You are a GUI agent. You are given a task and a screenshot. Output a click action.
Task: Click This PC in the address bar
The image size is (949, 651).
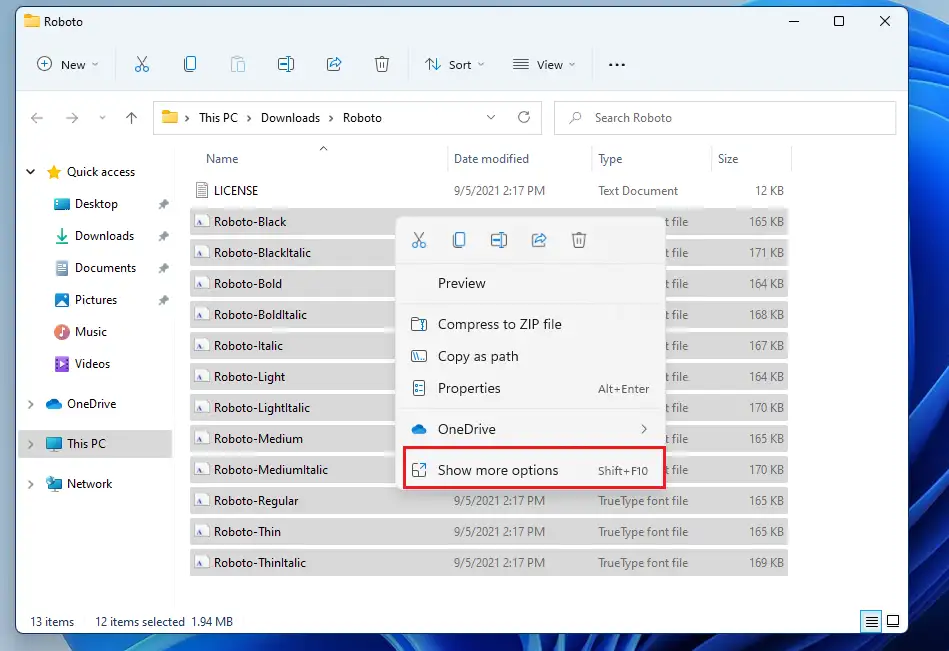click(x=218, y=118)
